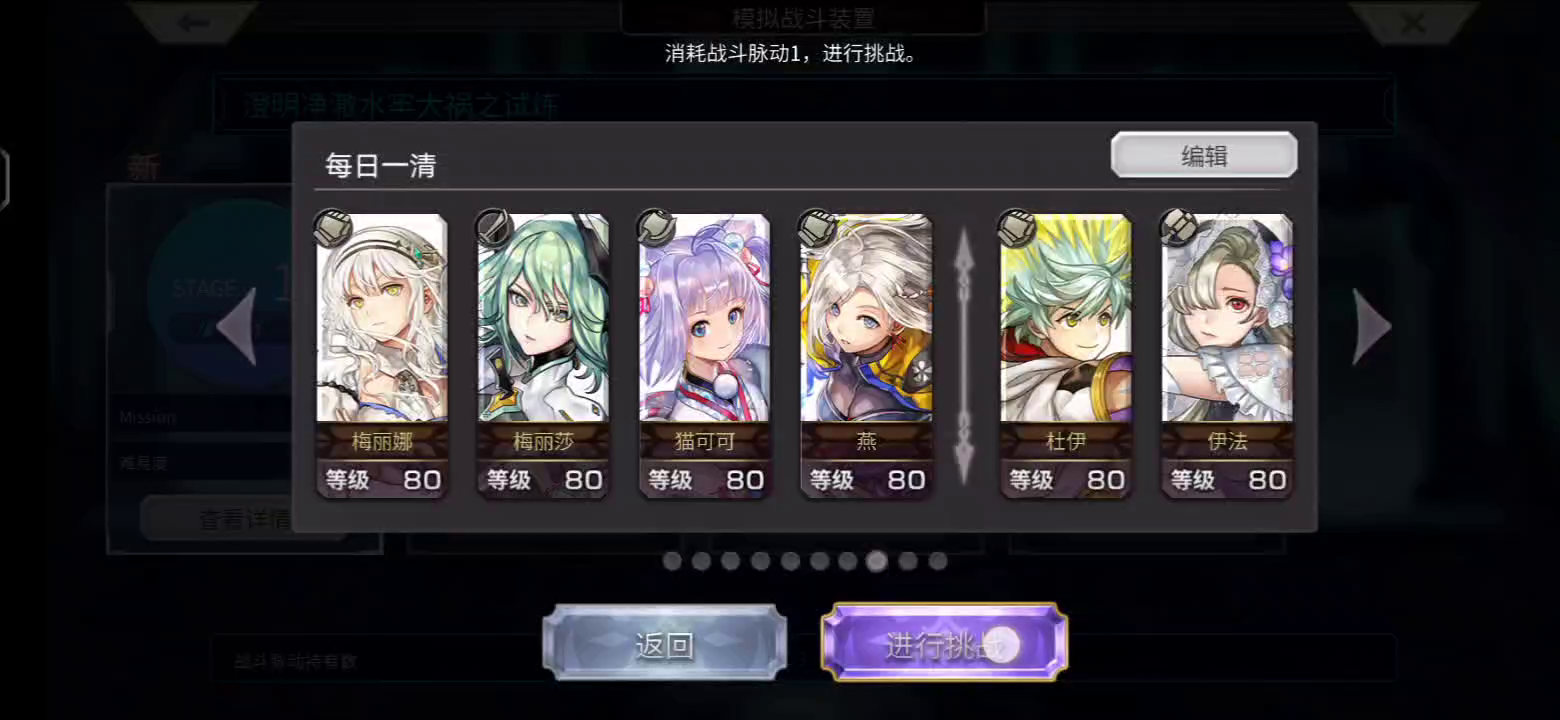Choose the 燕 character card
Viewport: 1560px width, 720px height.
point(866,356)
